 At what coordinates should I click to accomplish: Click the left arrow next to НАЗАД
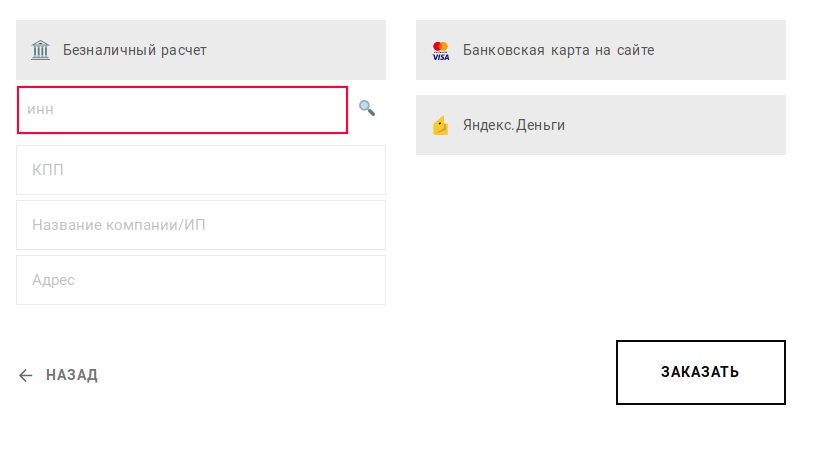pyautogui.click(x=25, y=375)
